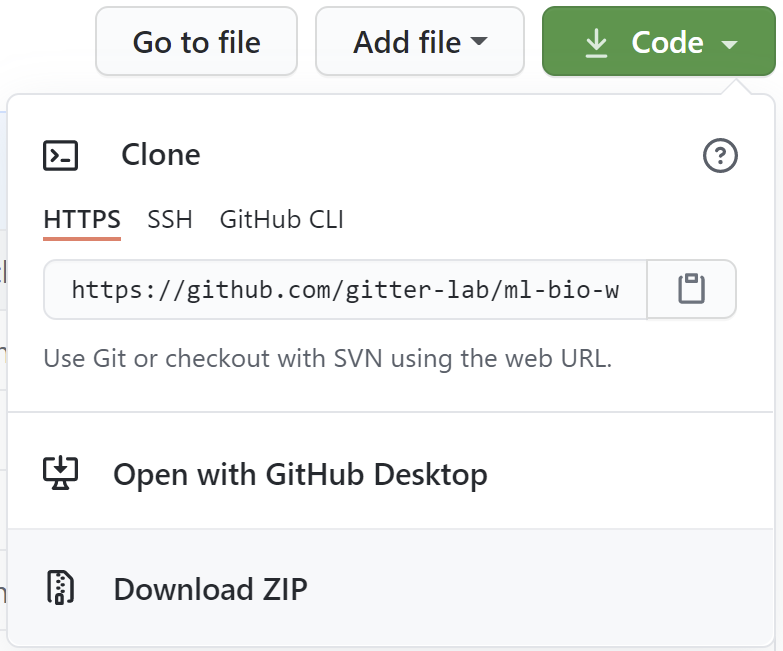The width and height of the screenshot is (783, 651).
Task: Click the Add file button label
Action: (x=407, y=42)
